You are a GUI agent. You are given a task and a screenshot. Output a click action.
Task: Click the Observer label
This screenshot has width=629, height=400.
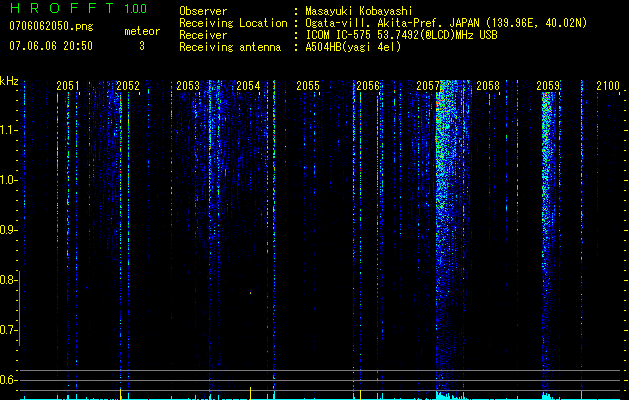pos(203,11)
